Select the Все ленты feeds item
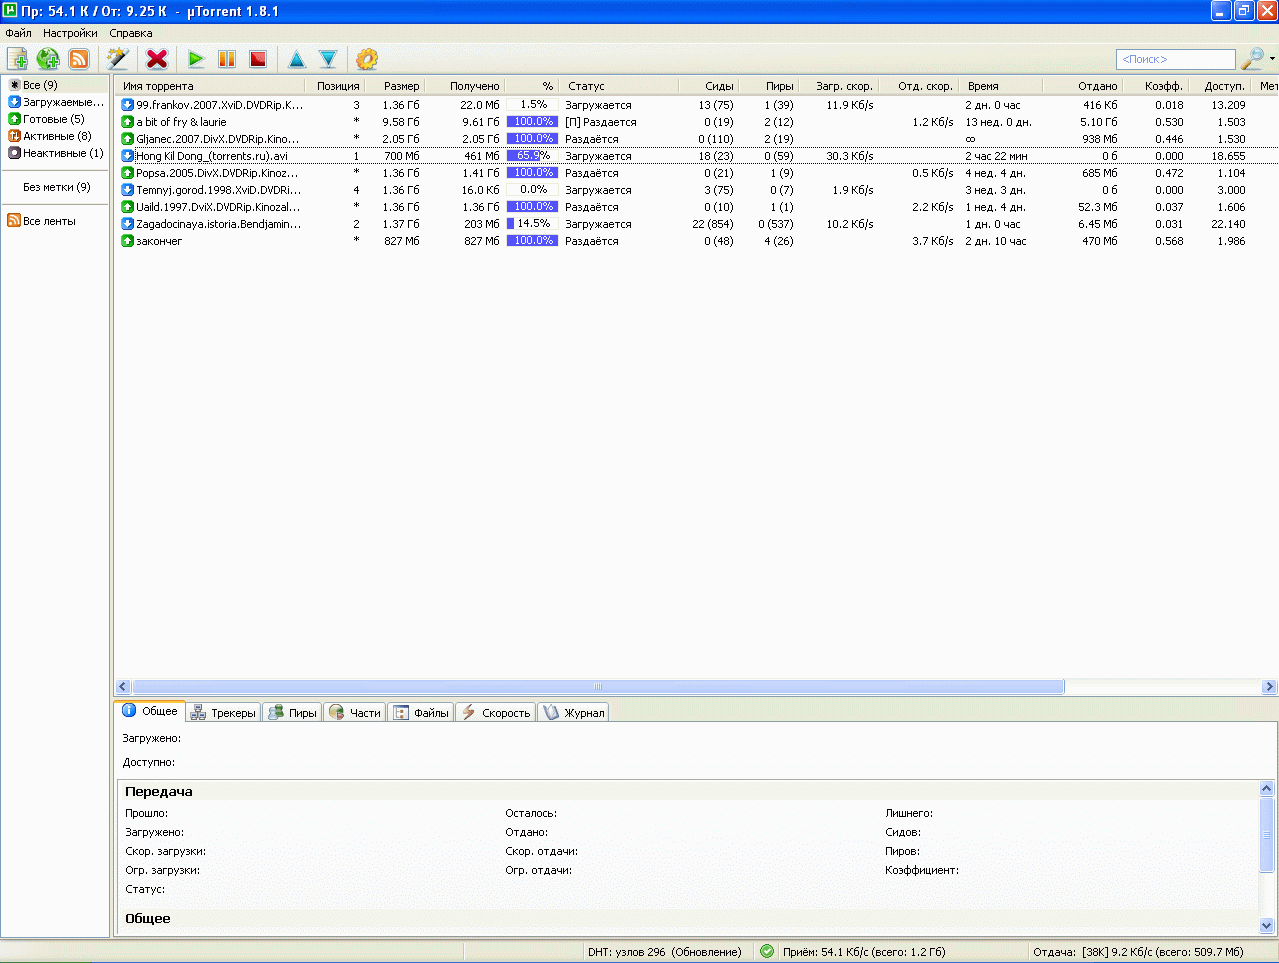Image resolution: width=1279 pixels, height=963 pixels. pyautogui.click(x=42, y=221)
